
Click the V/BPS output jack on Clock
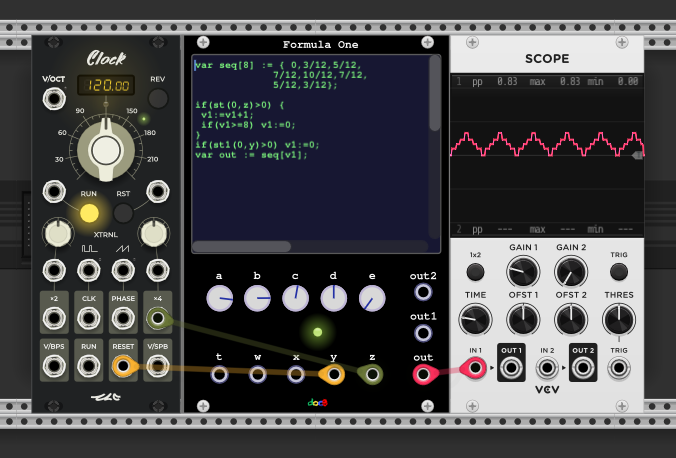54,366
